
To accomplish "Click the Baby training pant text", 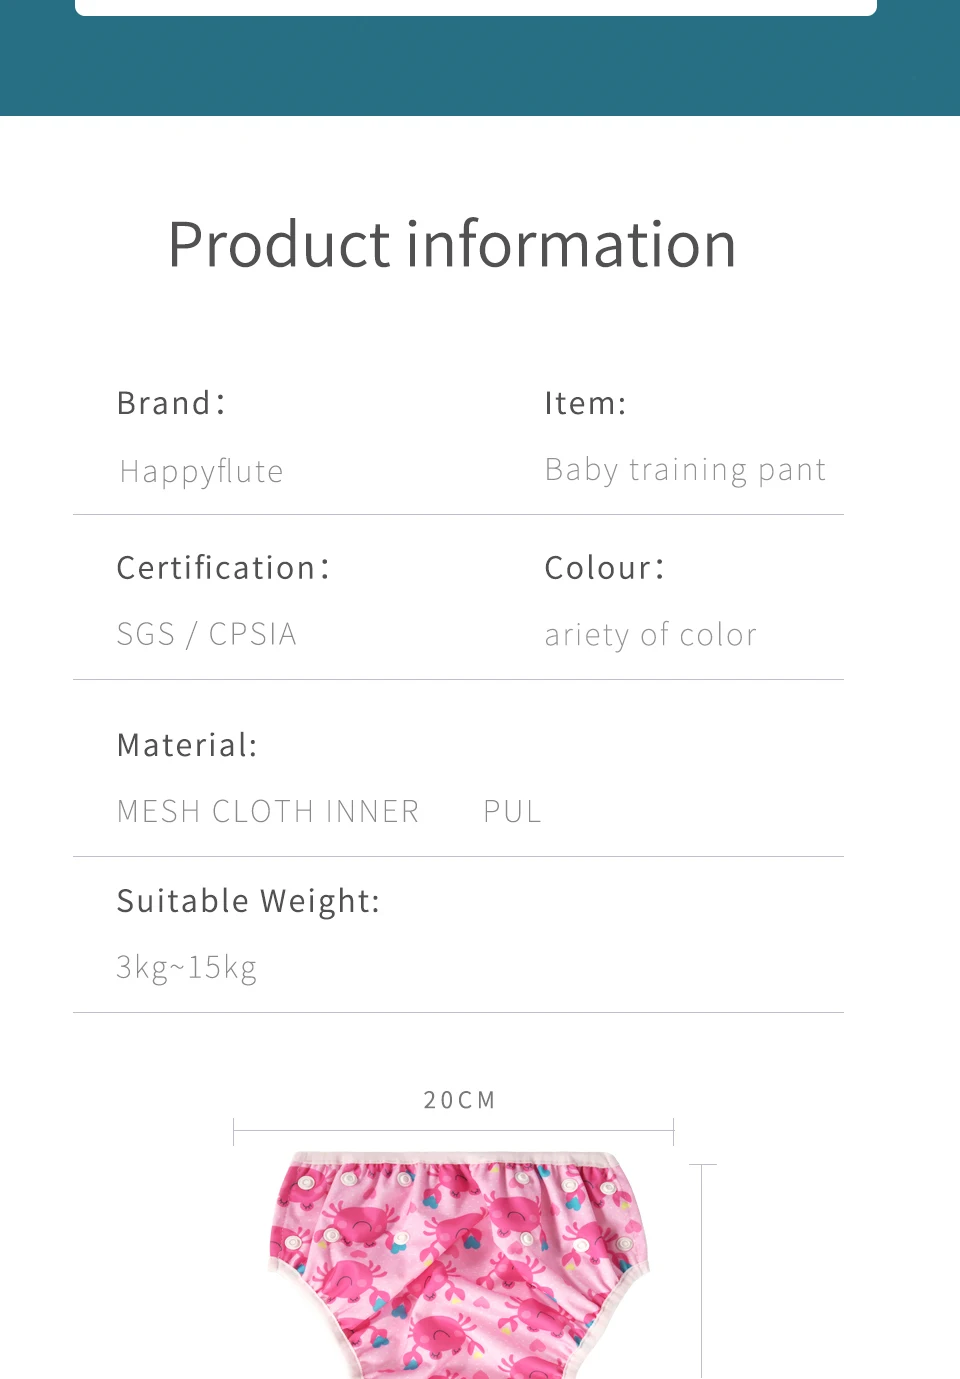I will coord(685,470).
